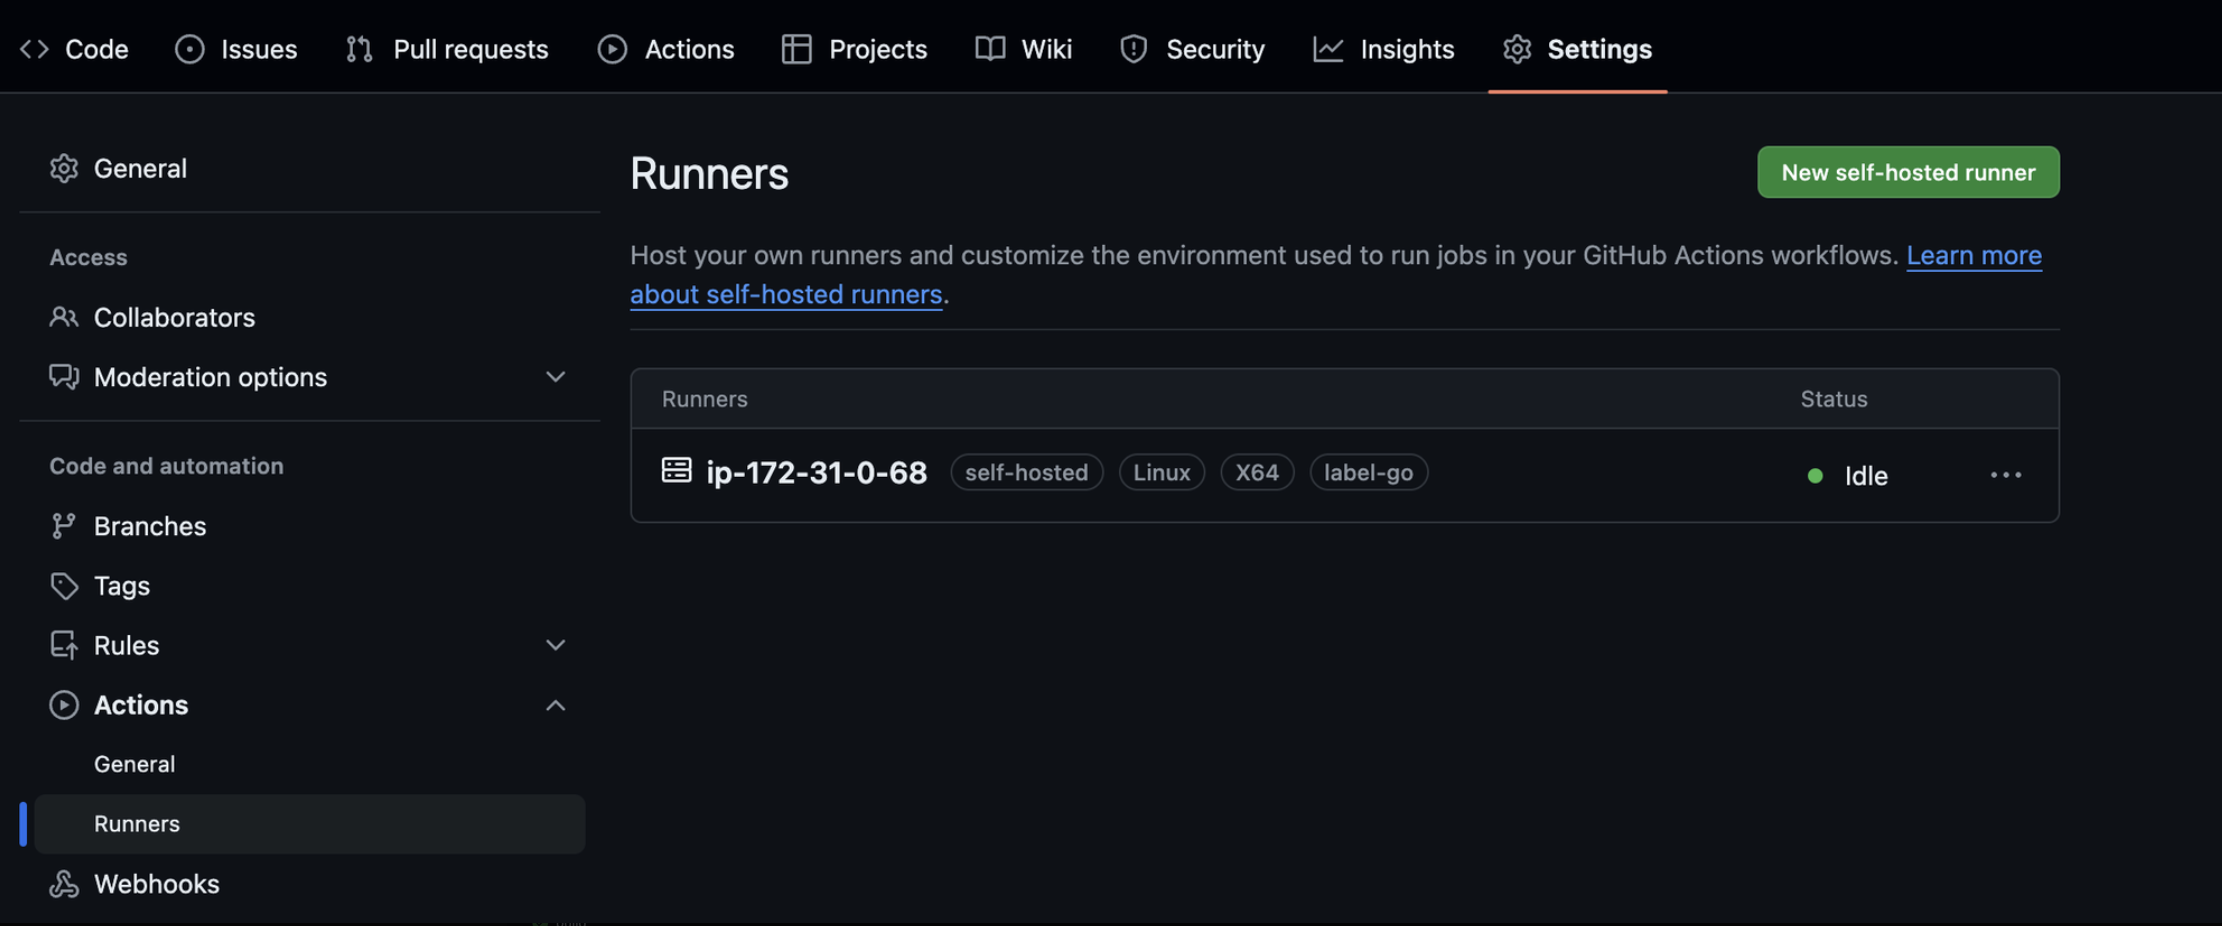Switch to the Projects tab
2222x926 pixels.
(x=855, y=49)
